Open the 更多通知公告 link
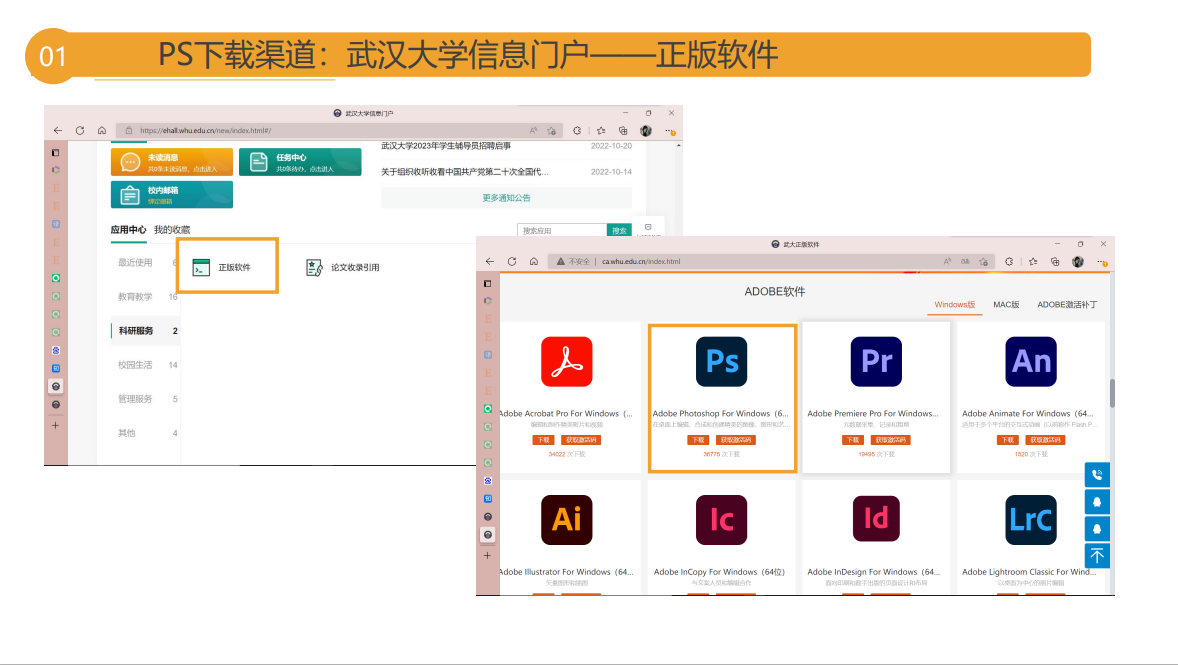This screenshot has height=665, width=1178. (506, 198)
